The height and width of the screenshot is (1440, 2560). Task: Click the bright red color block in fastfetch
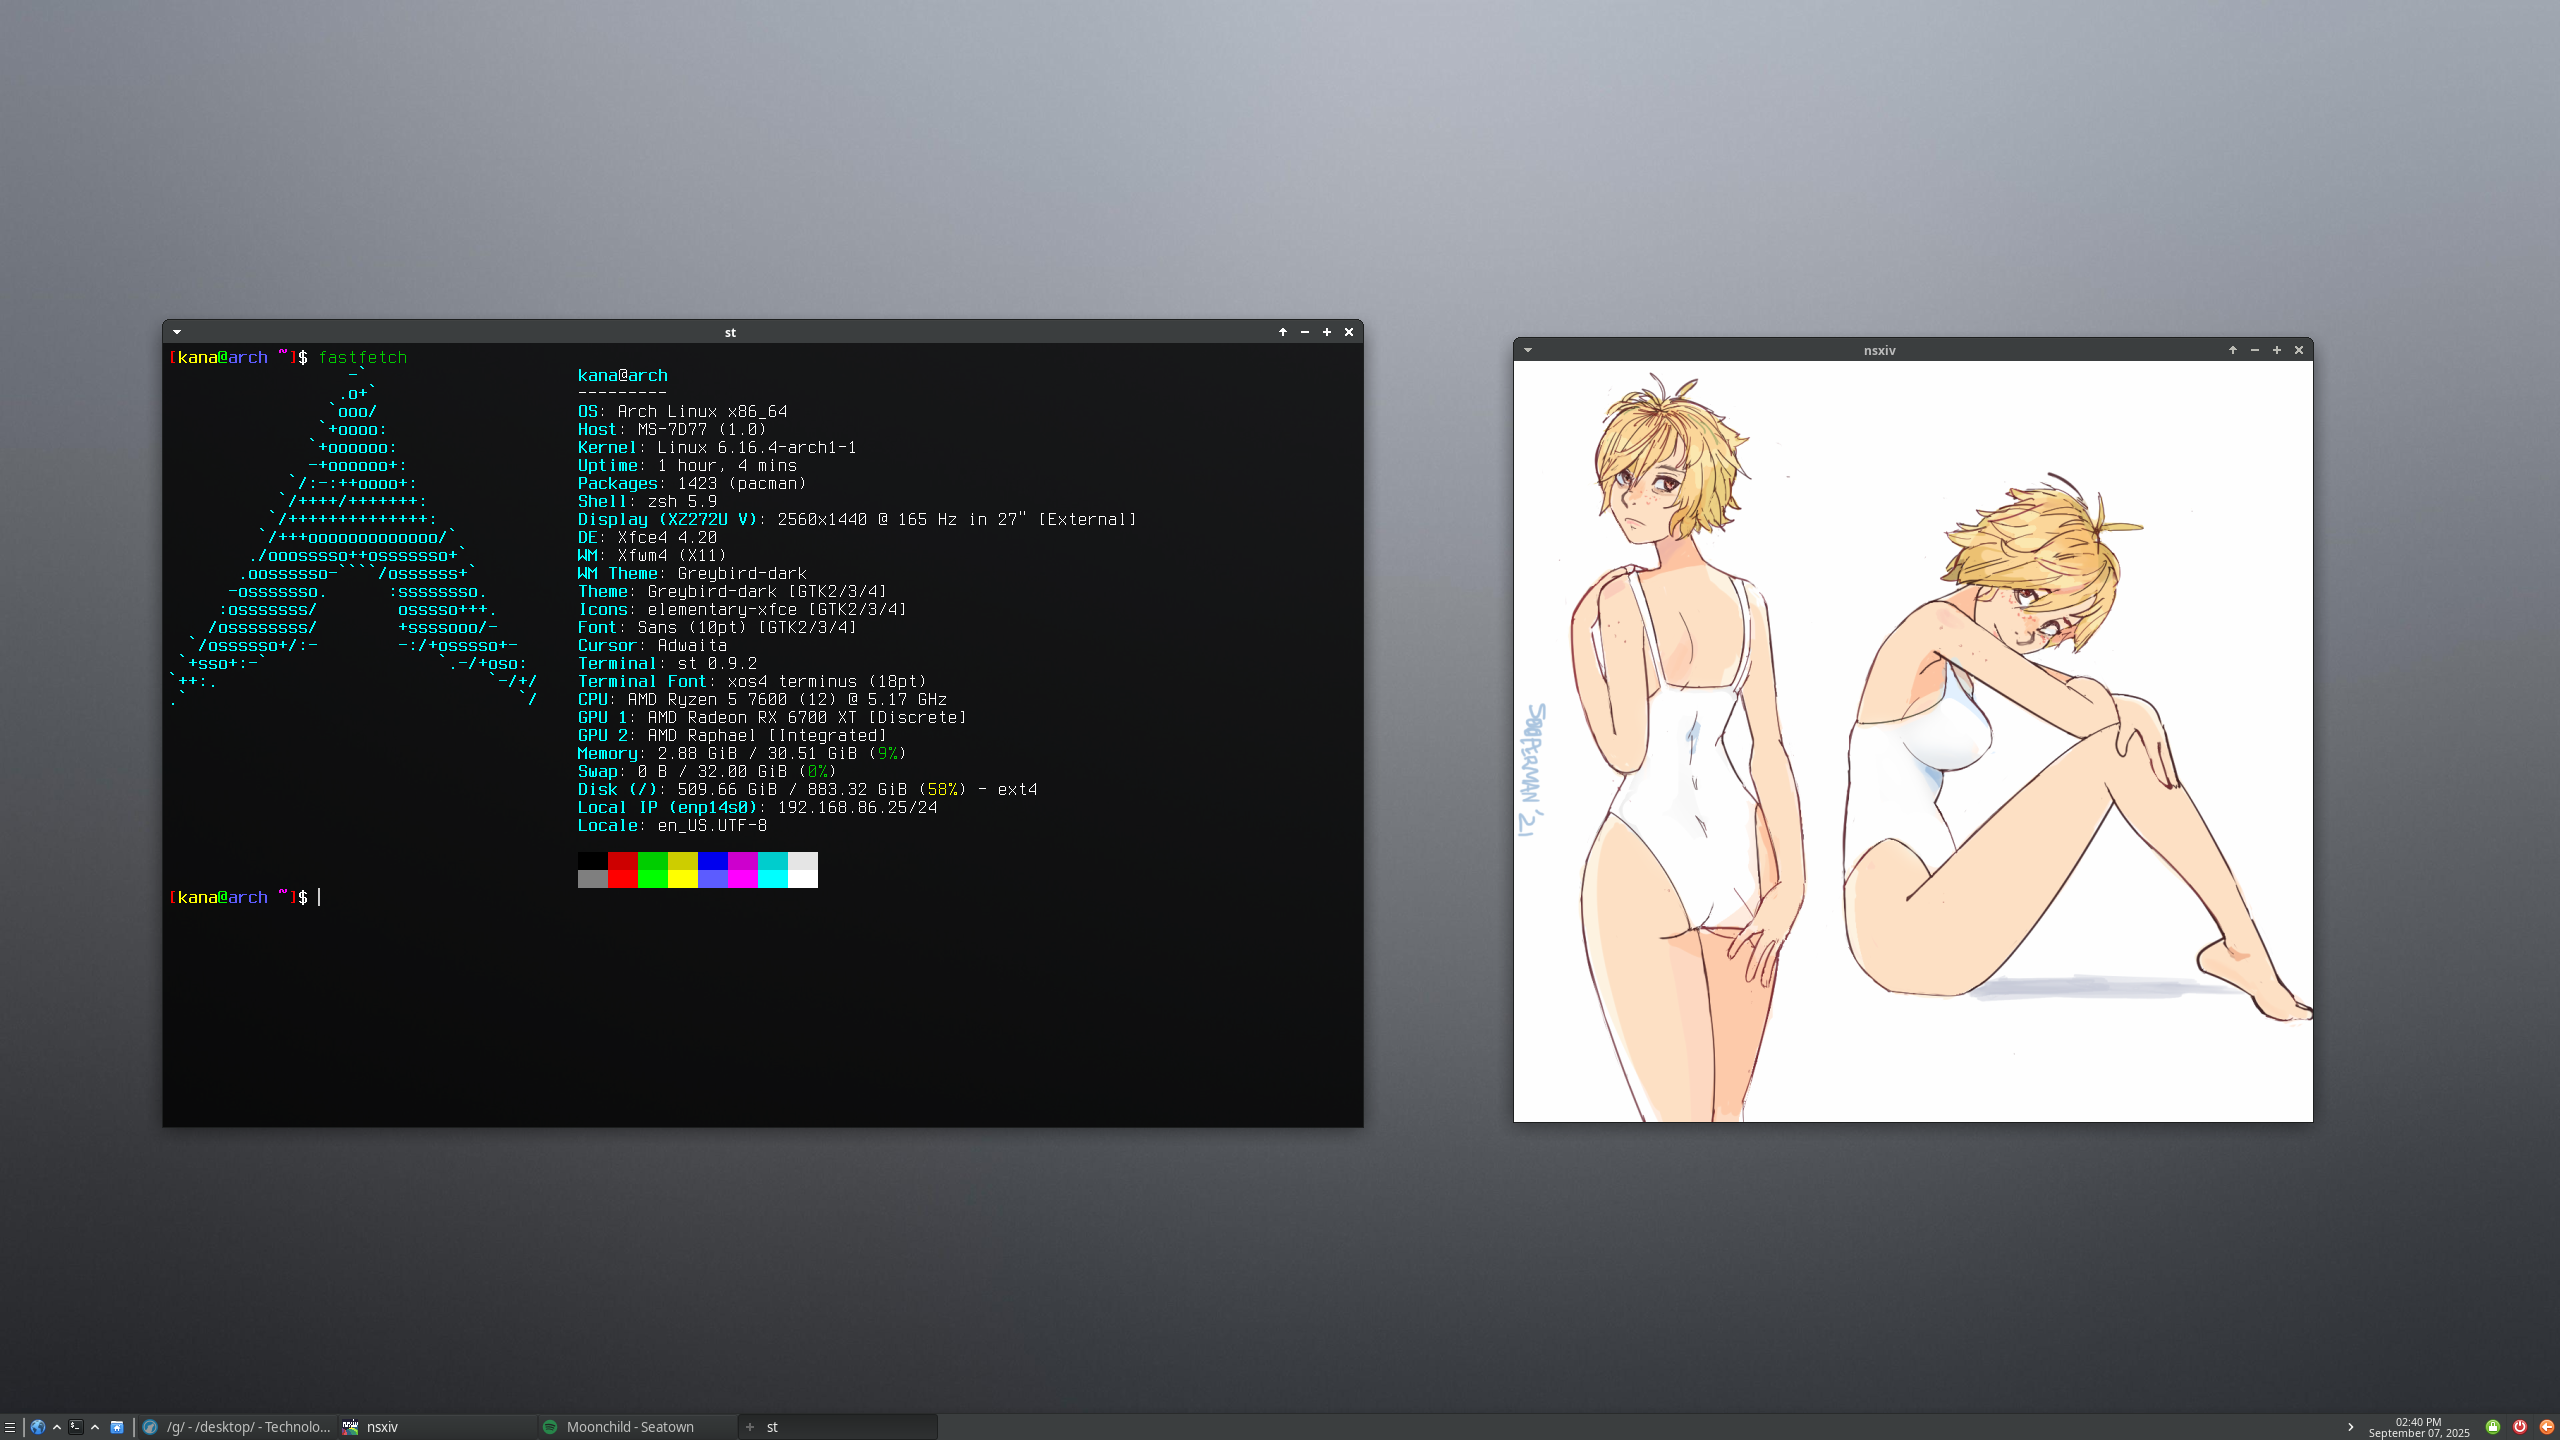[623, 879]
